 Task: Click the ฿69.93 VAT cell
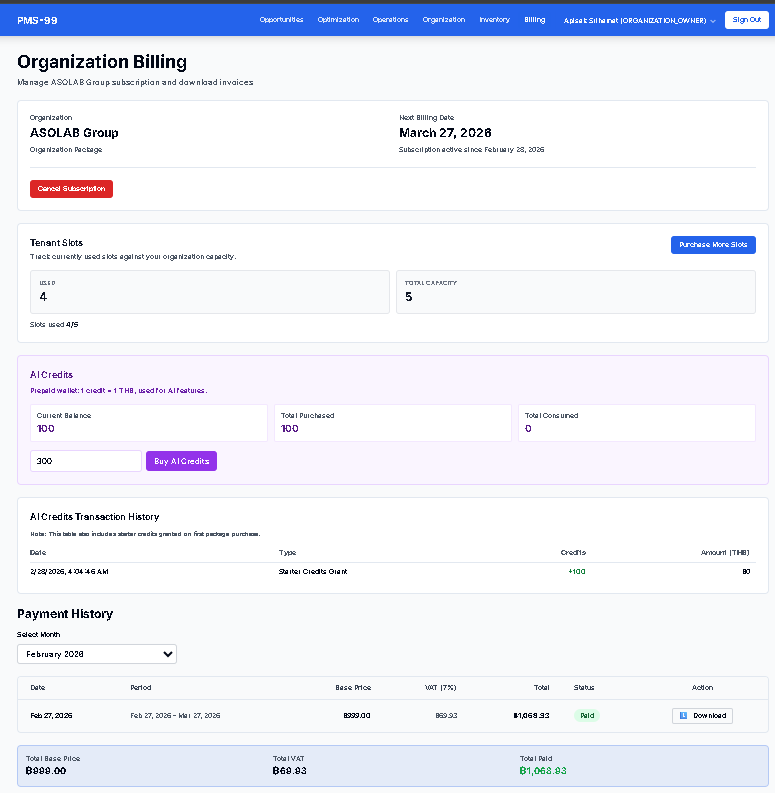[x=446, y=716]
